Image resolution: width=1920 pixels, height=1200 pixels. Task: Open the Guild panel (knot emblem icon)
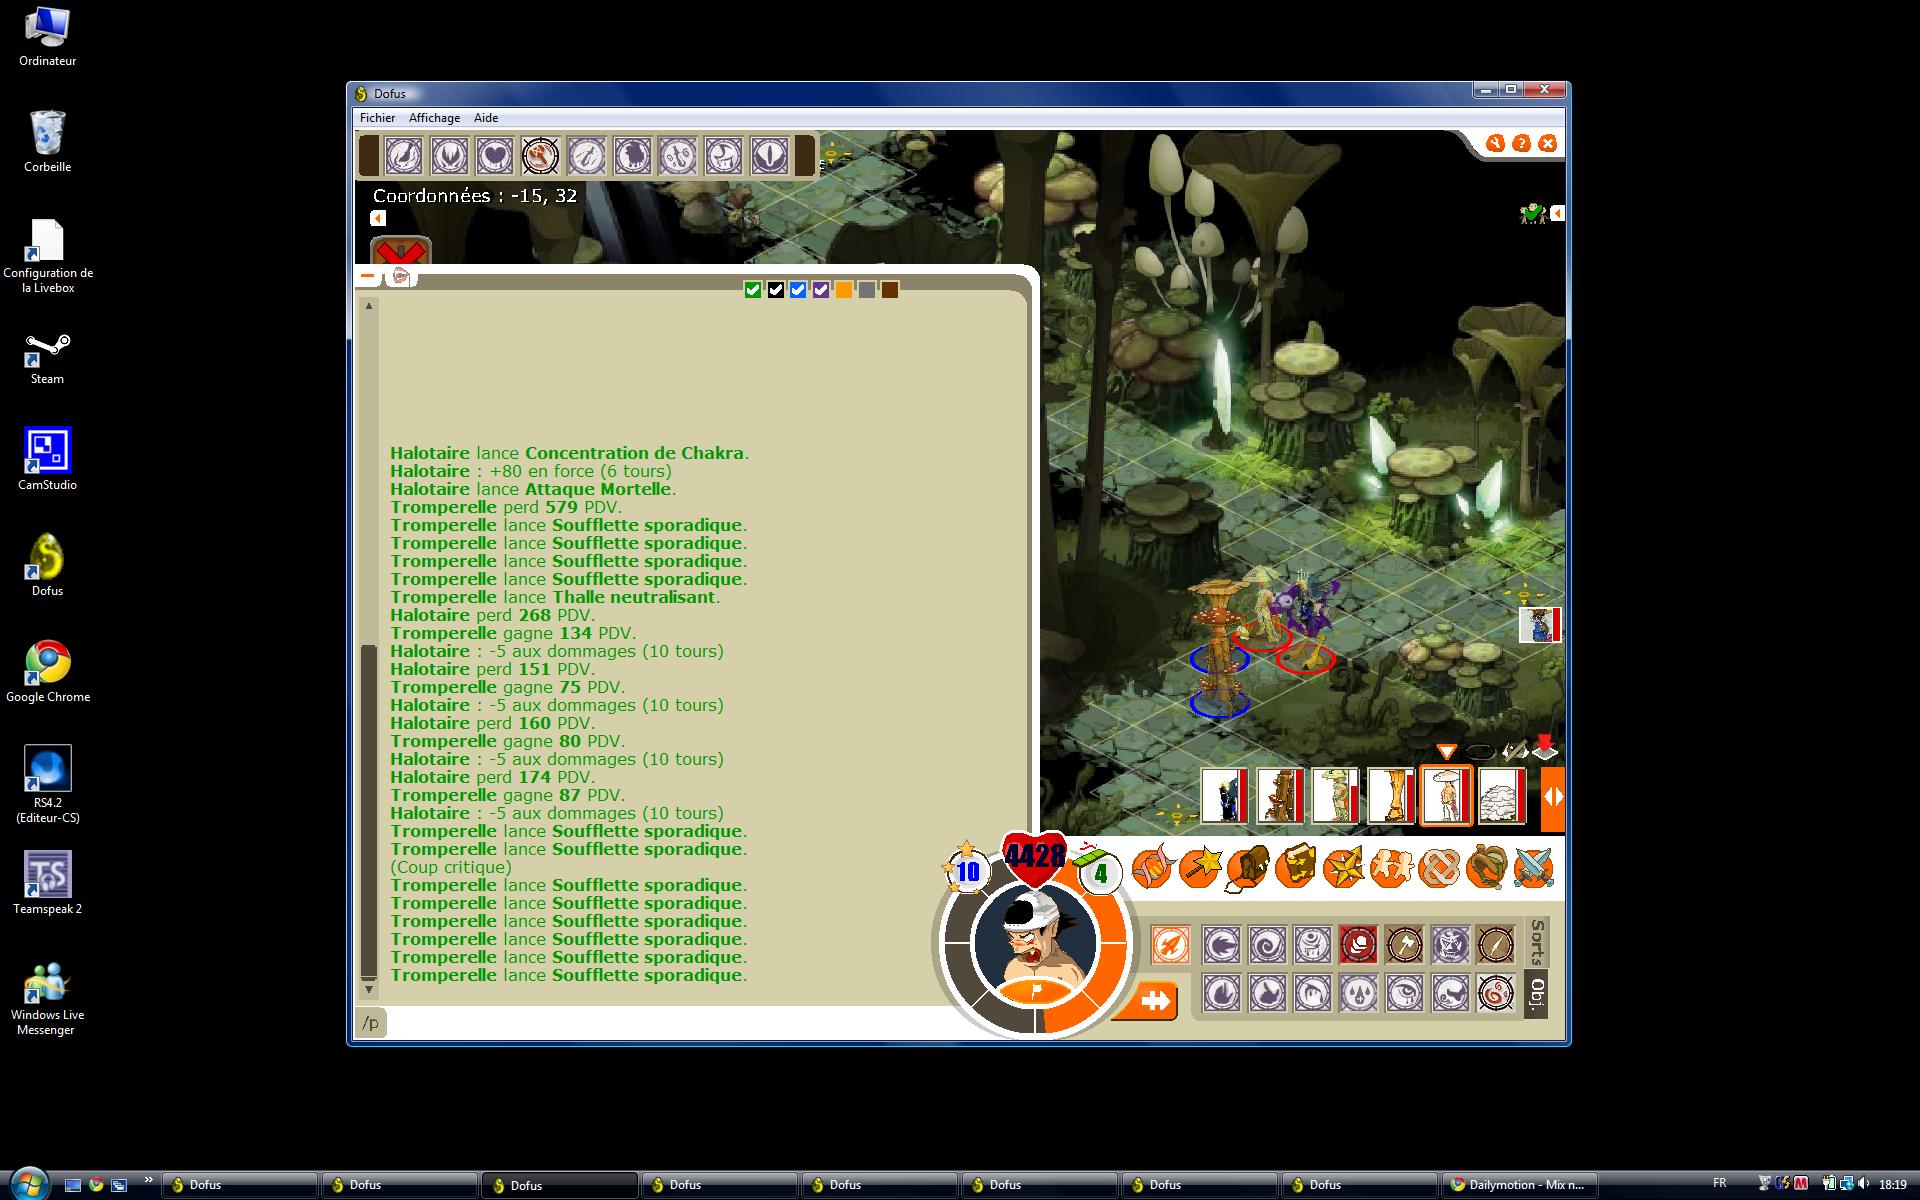pos(1438,867)
